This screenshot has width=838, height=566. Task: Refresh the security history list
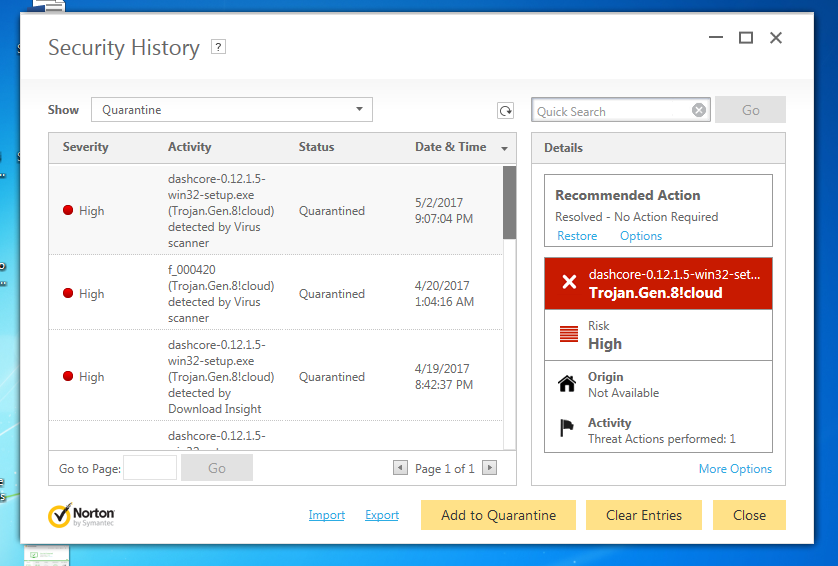pos(505,111)
